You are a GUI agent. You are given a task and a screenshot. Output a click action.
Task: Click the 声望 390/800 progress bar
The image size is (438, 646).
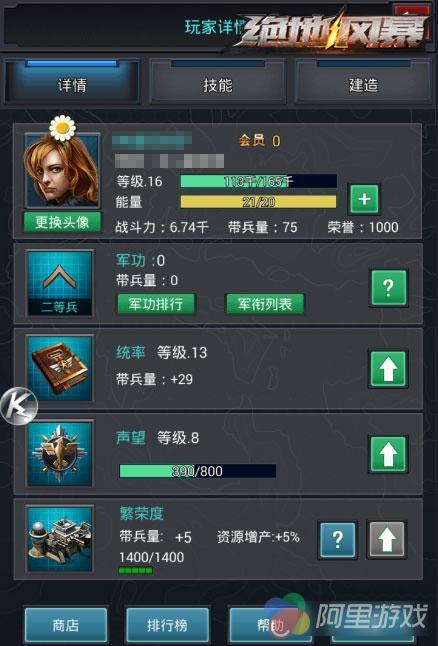coord(198,471)
